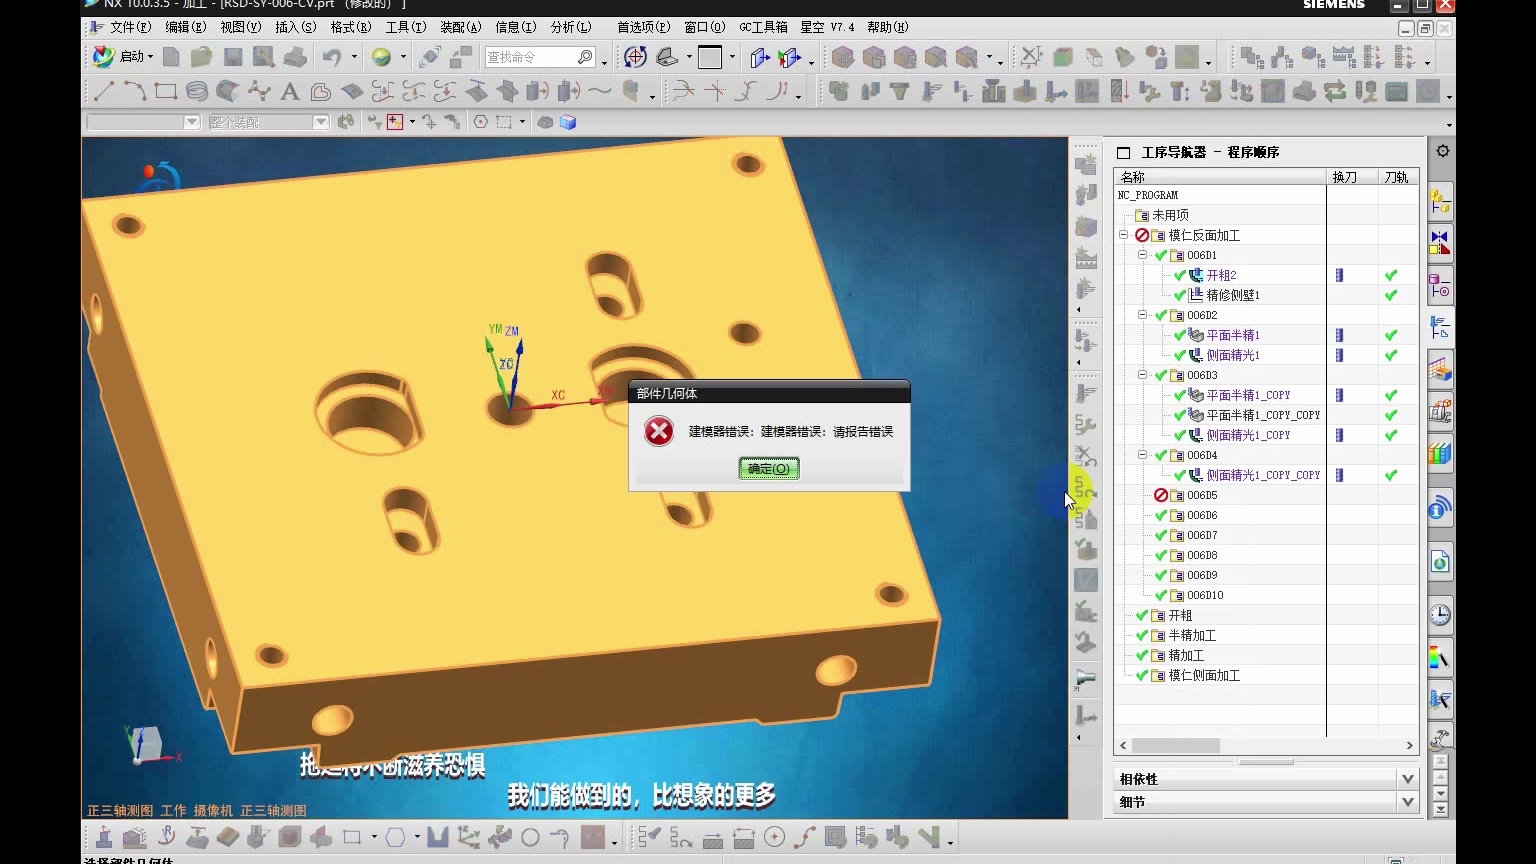Screen dimensions: 1536x864
Task: Open the History clock sidebar tab icon
Action: pyautogui.click(x=1440, y=614)
